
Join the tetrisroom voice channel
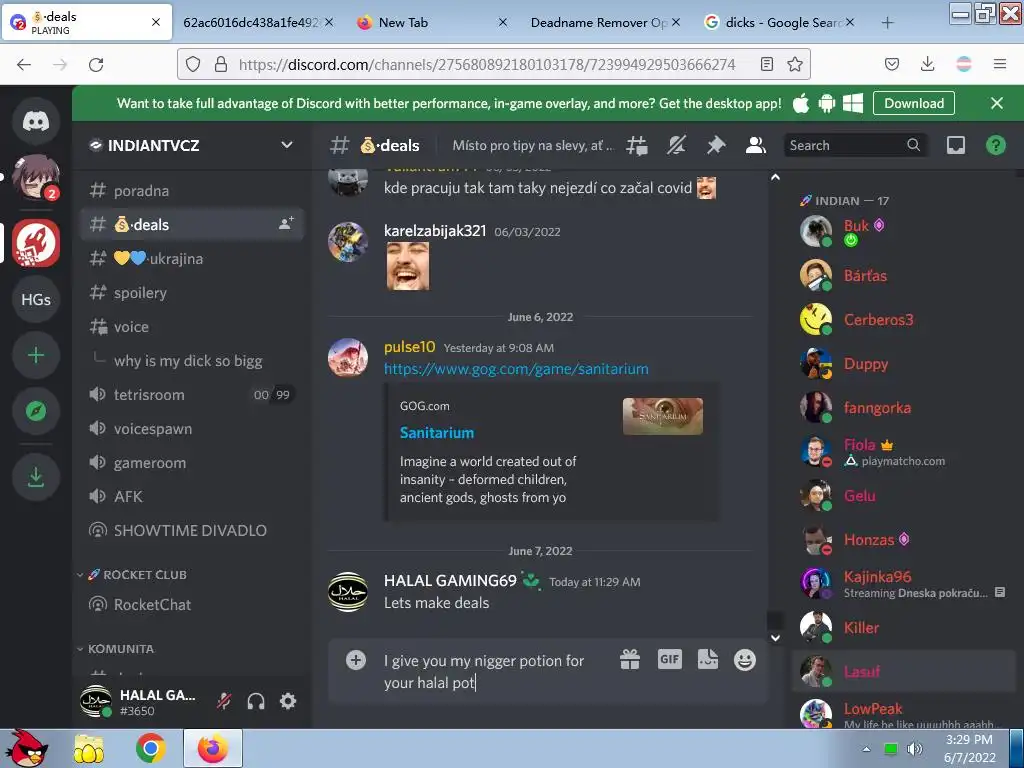pyautogui.click(x=192, y=394)
